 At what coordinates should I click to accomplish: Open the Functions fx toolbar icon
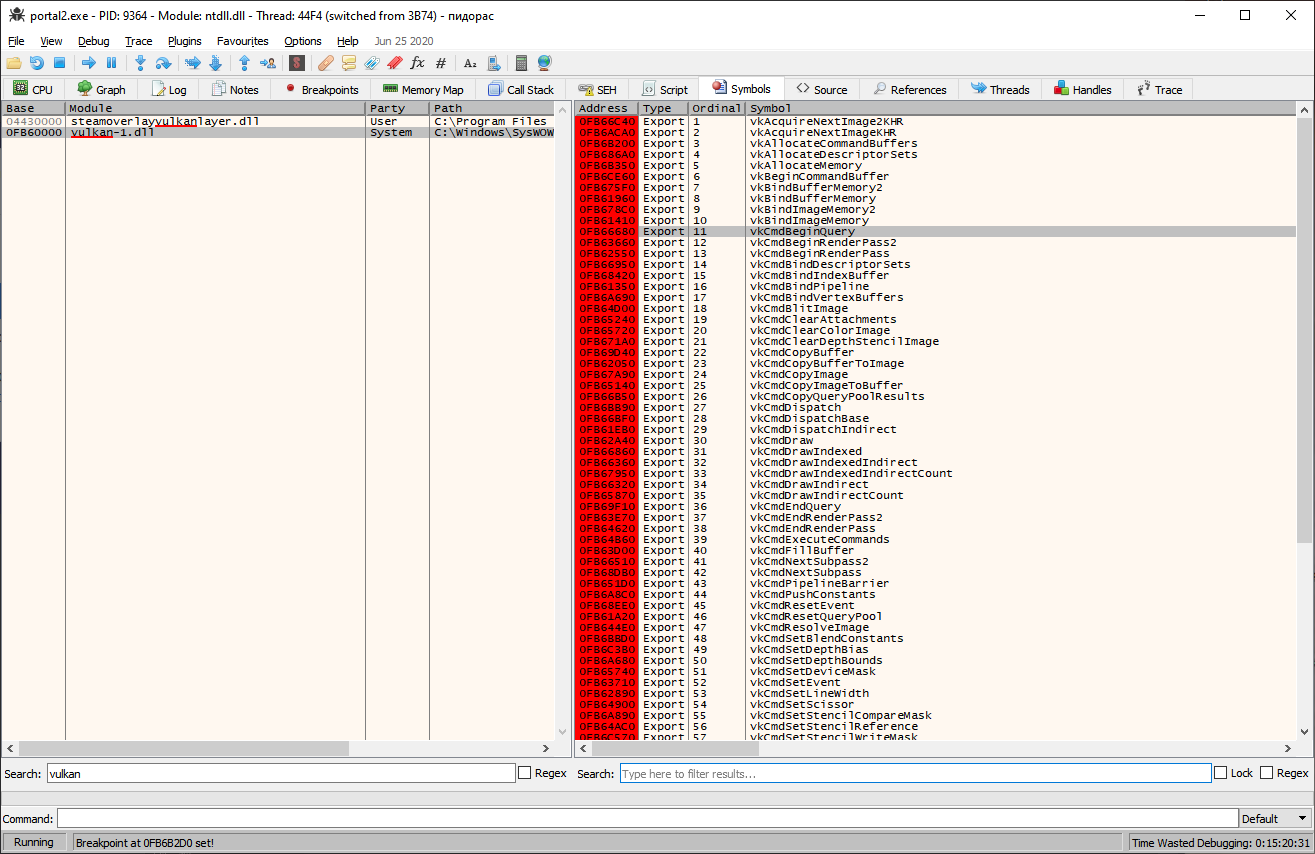coord(417,63)
